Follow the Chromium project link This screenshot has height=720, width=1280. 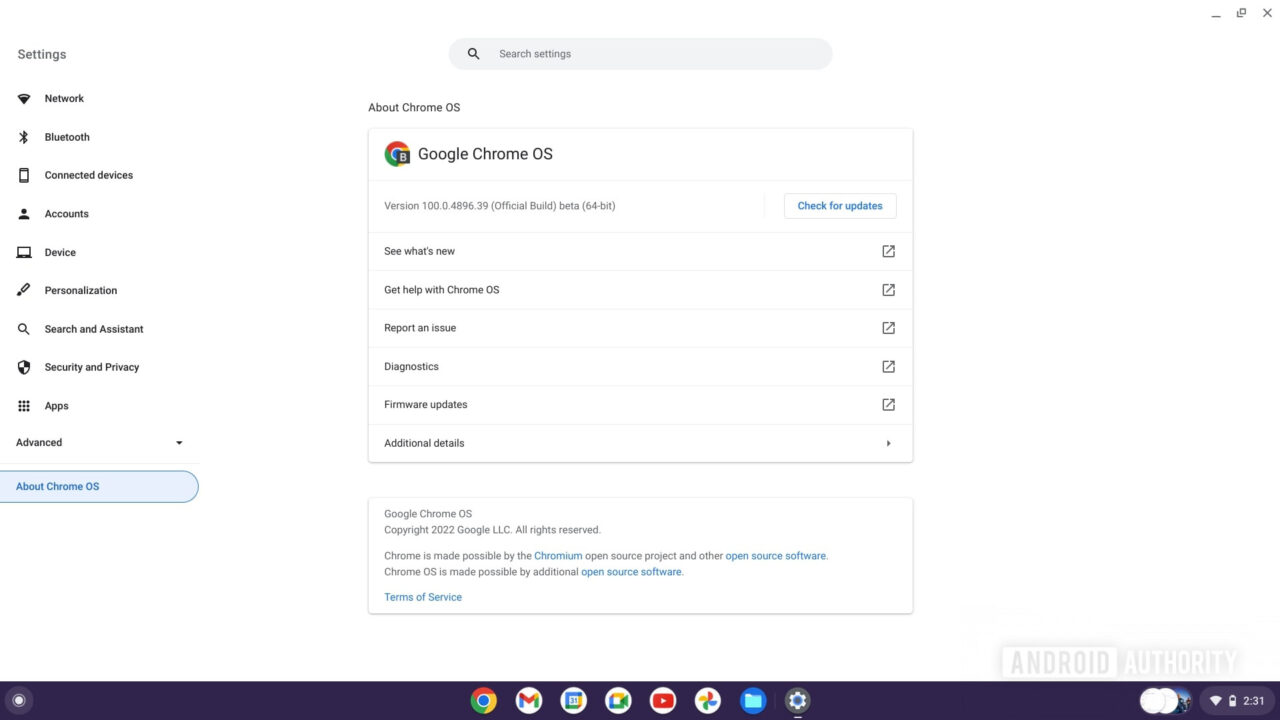coord(558,555)
